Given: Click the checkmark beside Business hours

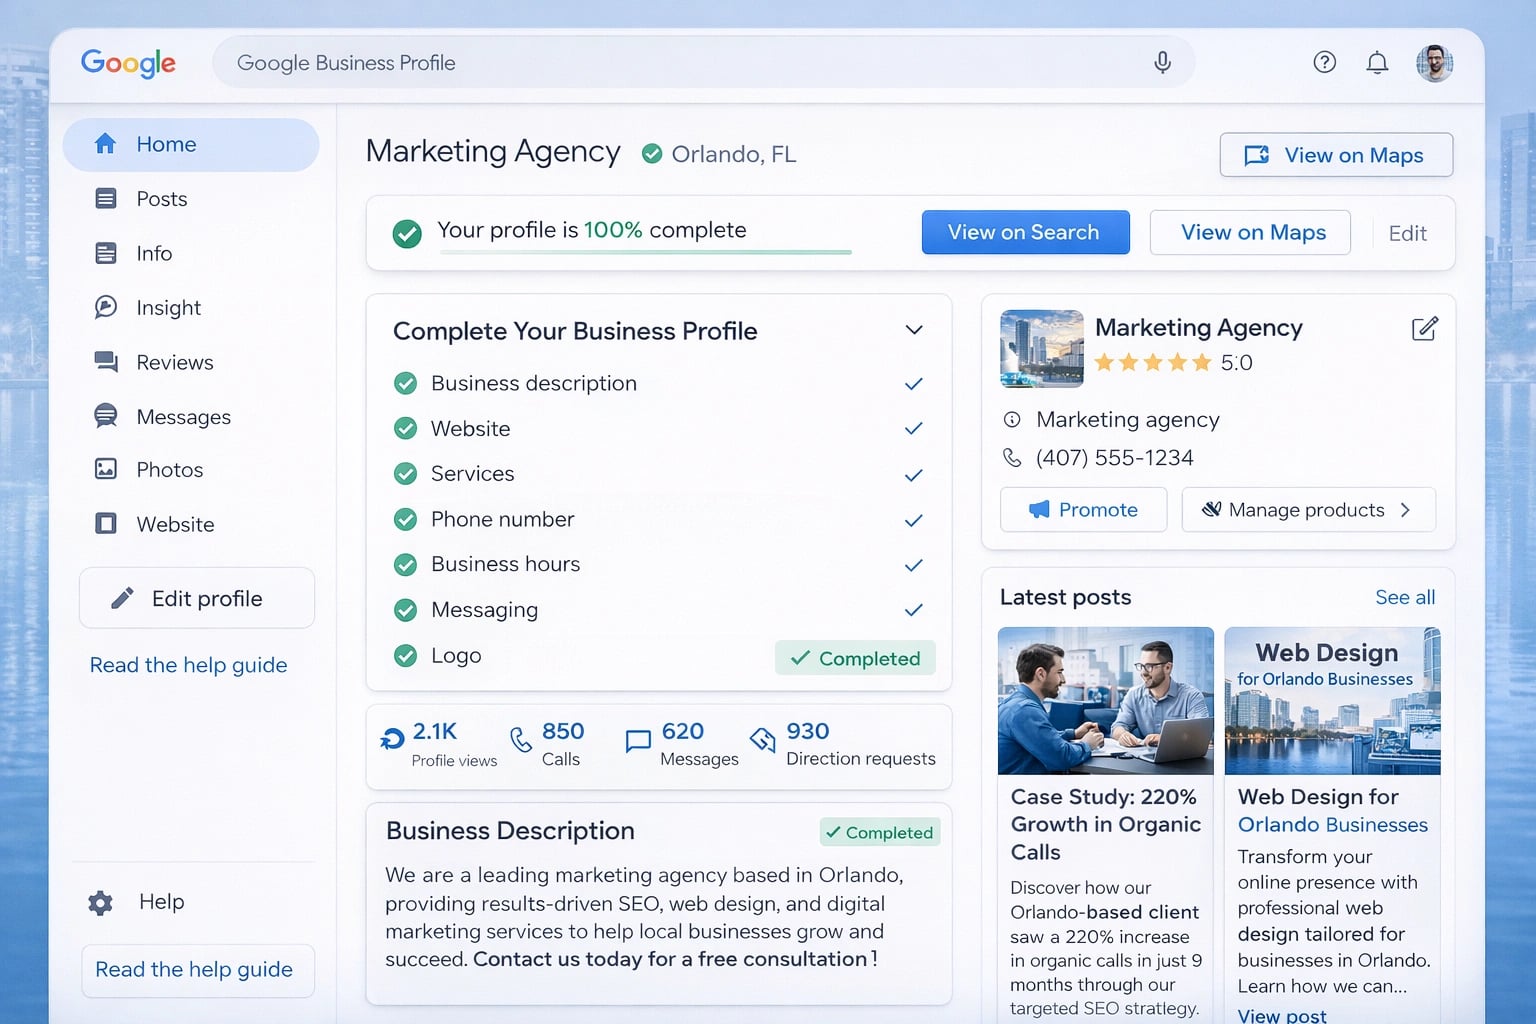Looking at the screenshot, I should (913, 565).
